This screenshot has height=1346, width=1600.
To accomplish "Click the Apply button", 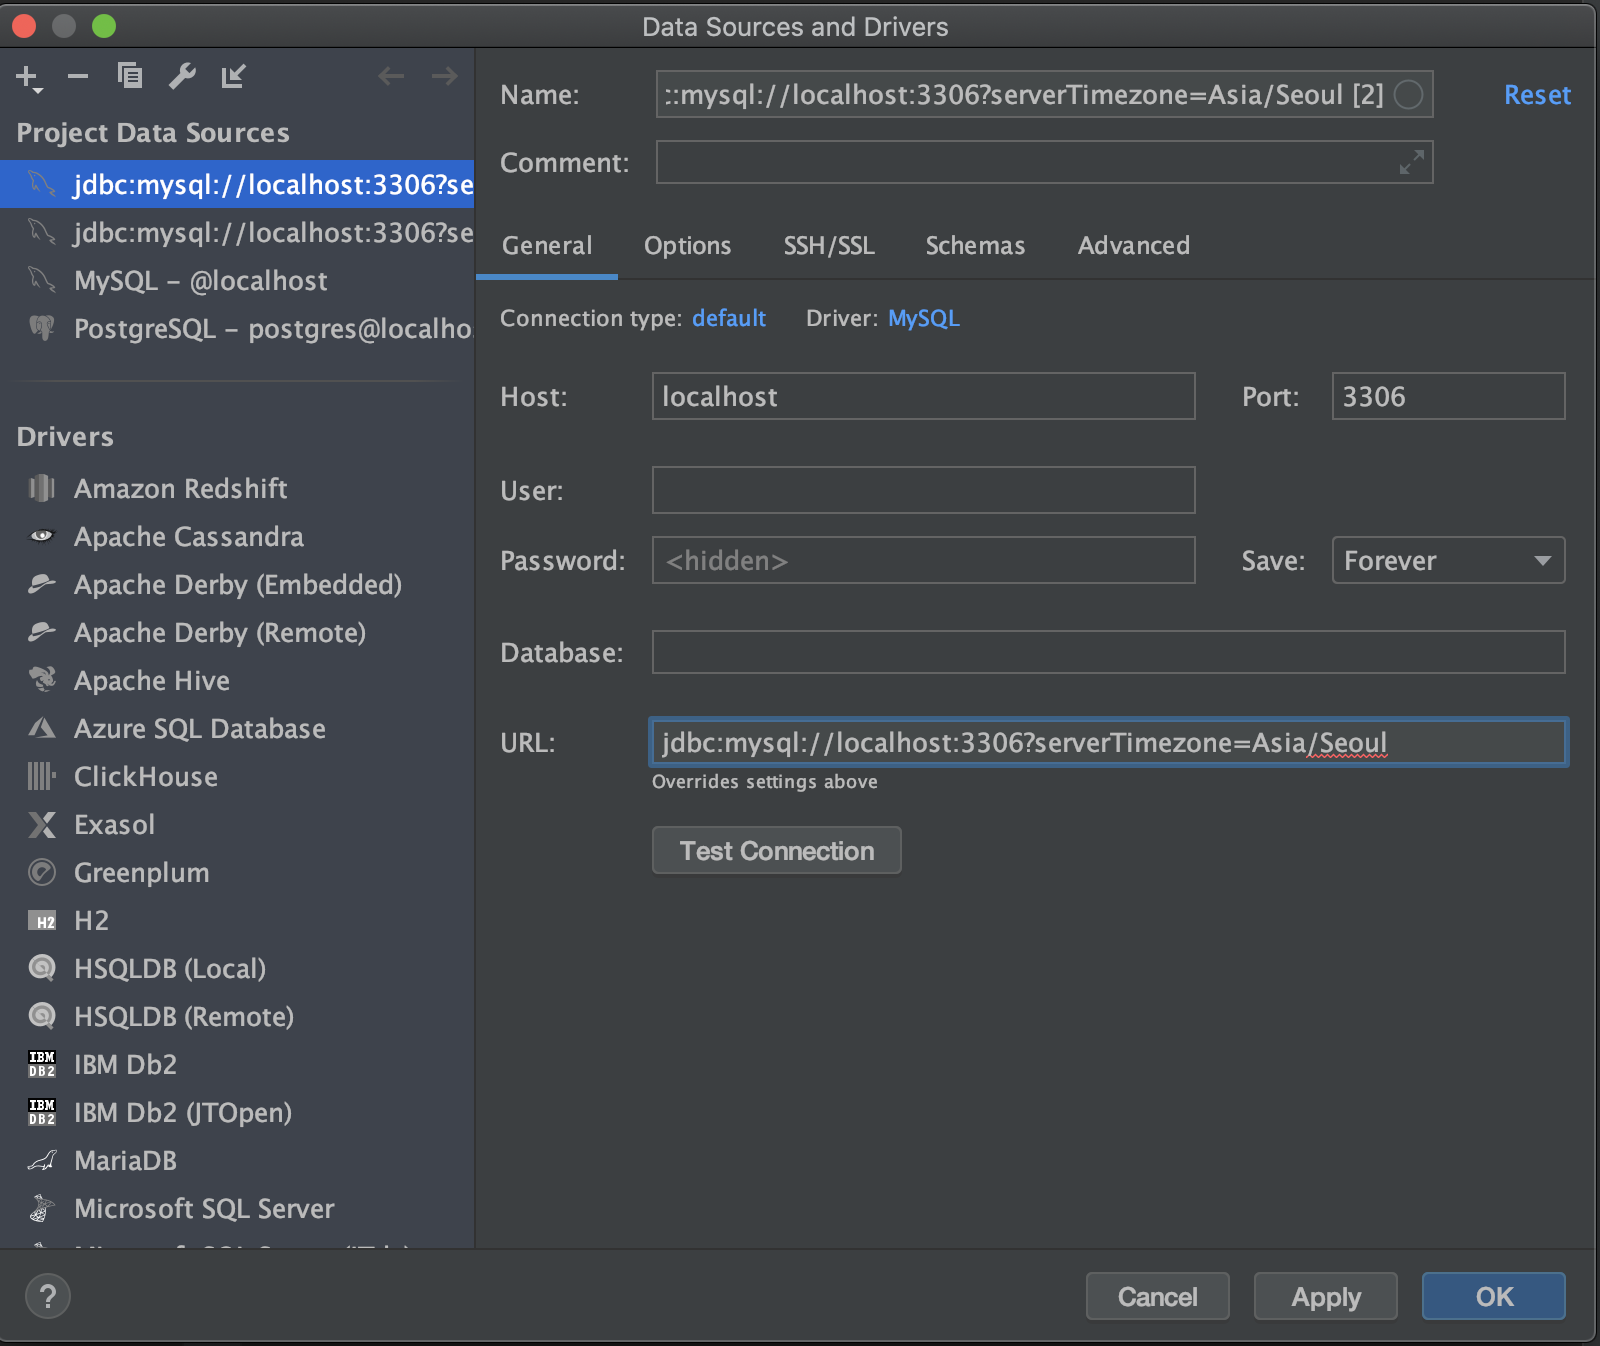I will coord(1326,1296).
